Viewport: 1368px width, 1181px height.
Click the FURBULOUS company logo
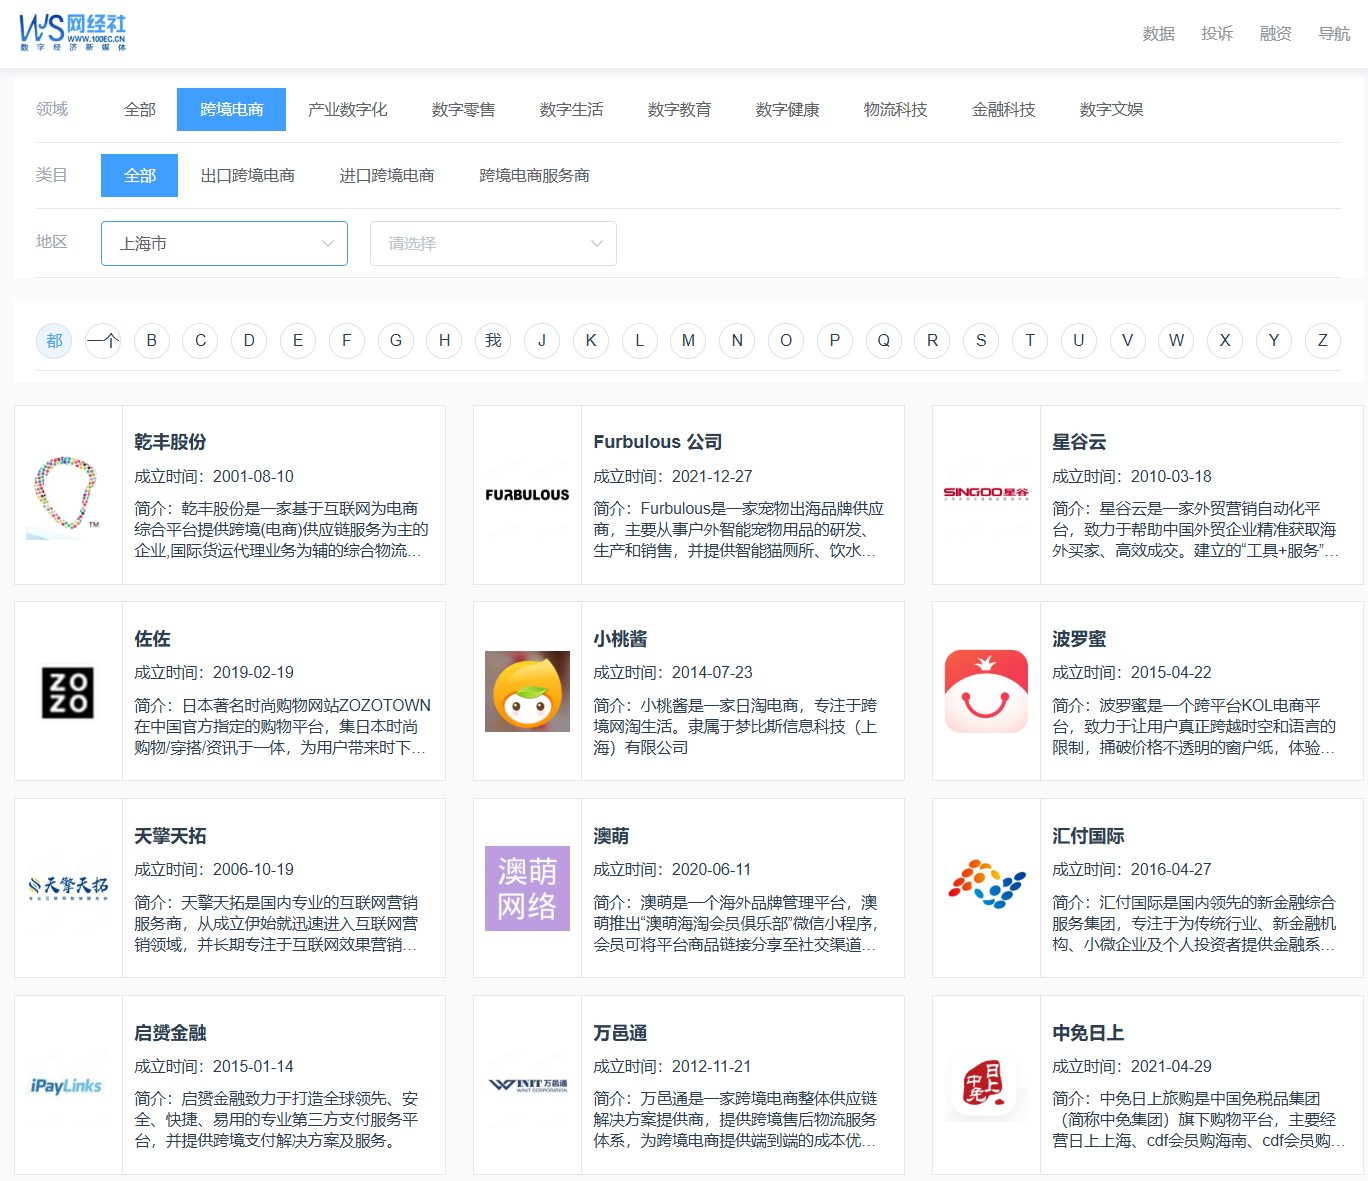tap(527, 493)
